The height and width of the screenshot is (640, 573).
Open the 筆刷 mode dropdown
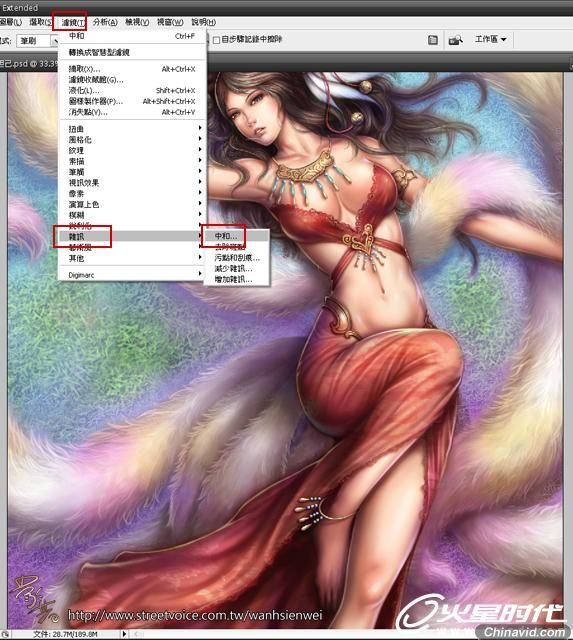[54, 41]
